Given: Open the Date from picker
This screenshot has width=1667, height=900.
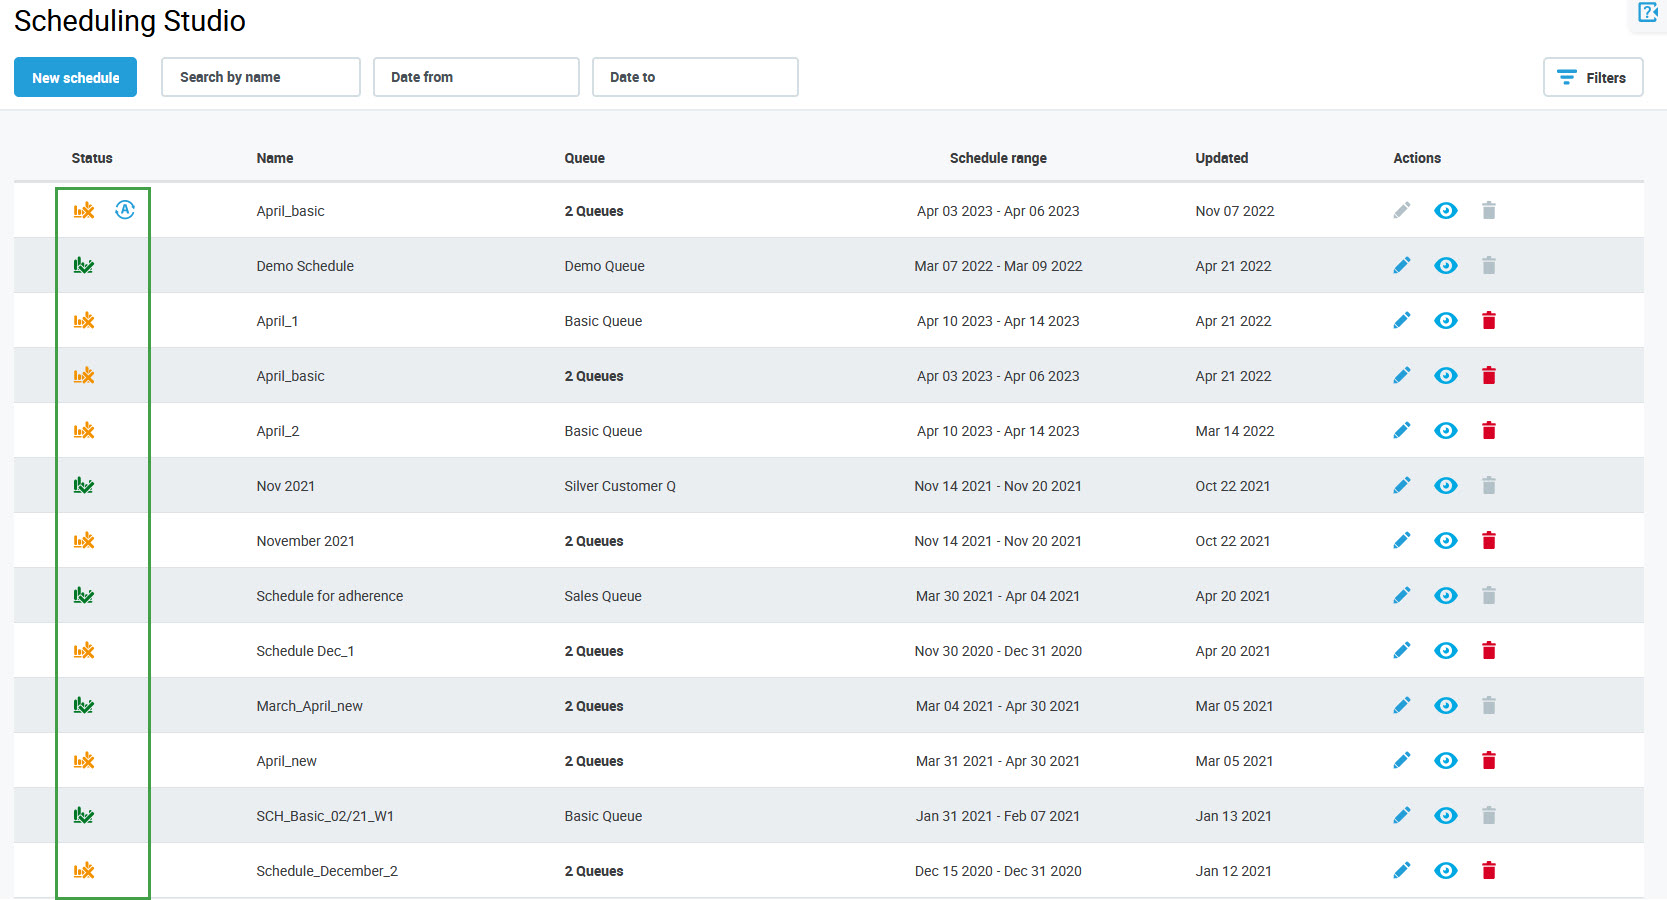Looking at the screenshot, I should (x=476, y=77).
